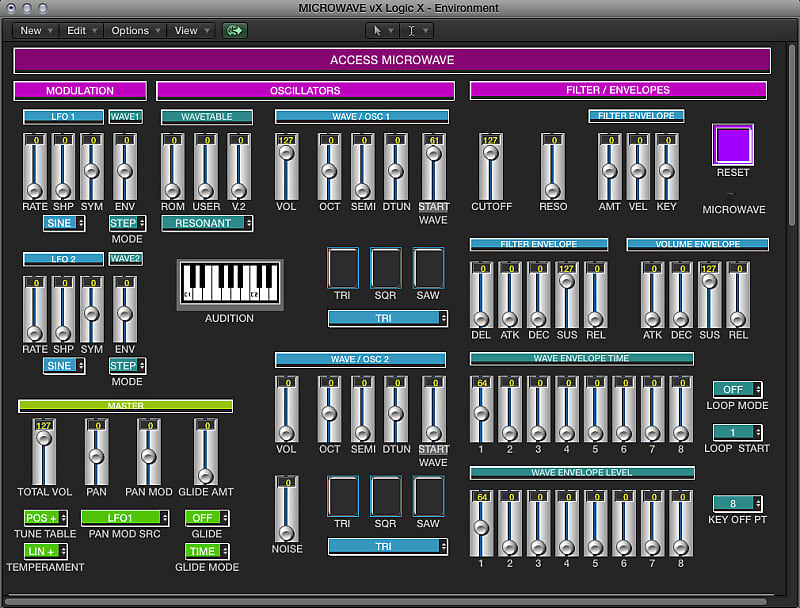
Task: Open the RESONANT wavetable dropdown
Action: (206, 223)
